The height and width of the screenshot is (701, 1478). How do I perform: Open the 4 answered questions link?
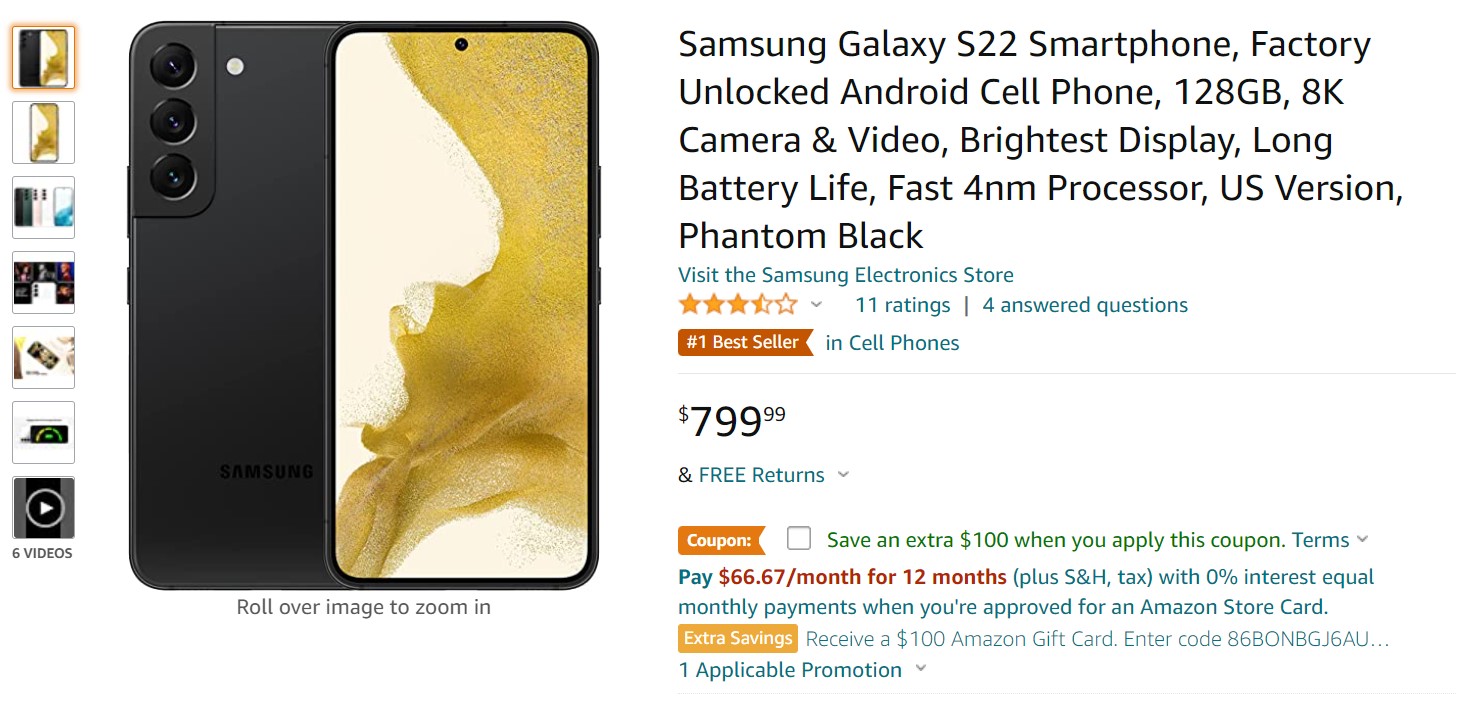coord(1085,305)
